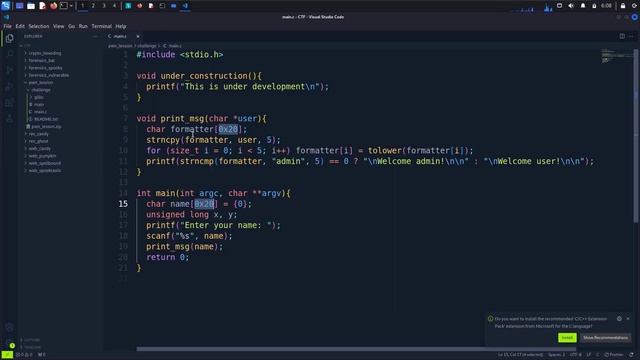
Task: Expand the web_candy folder
Action: (x=40, y=149)
